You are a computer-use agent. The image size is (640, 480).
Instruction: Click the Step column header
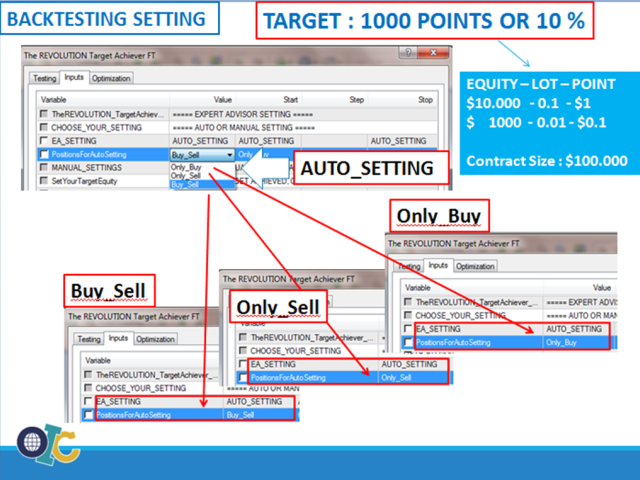356,100
